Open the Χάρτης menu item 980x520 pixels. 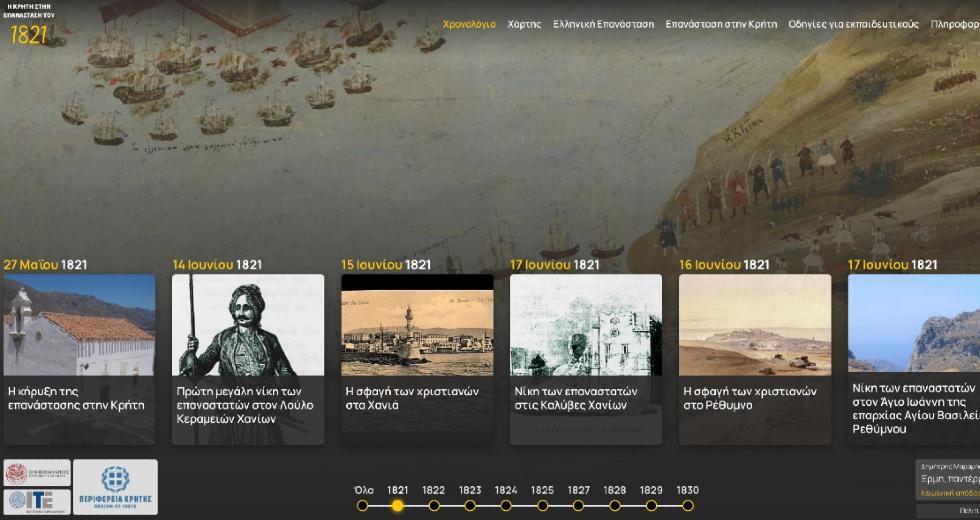point(524,24)
